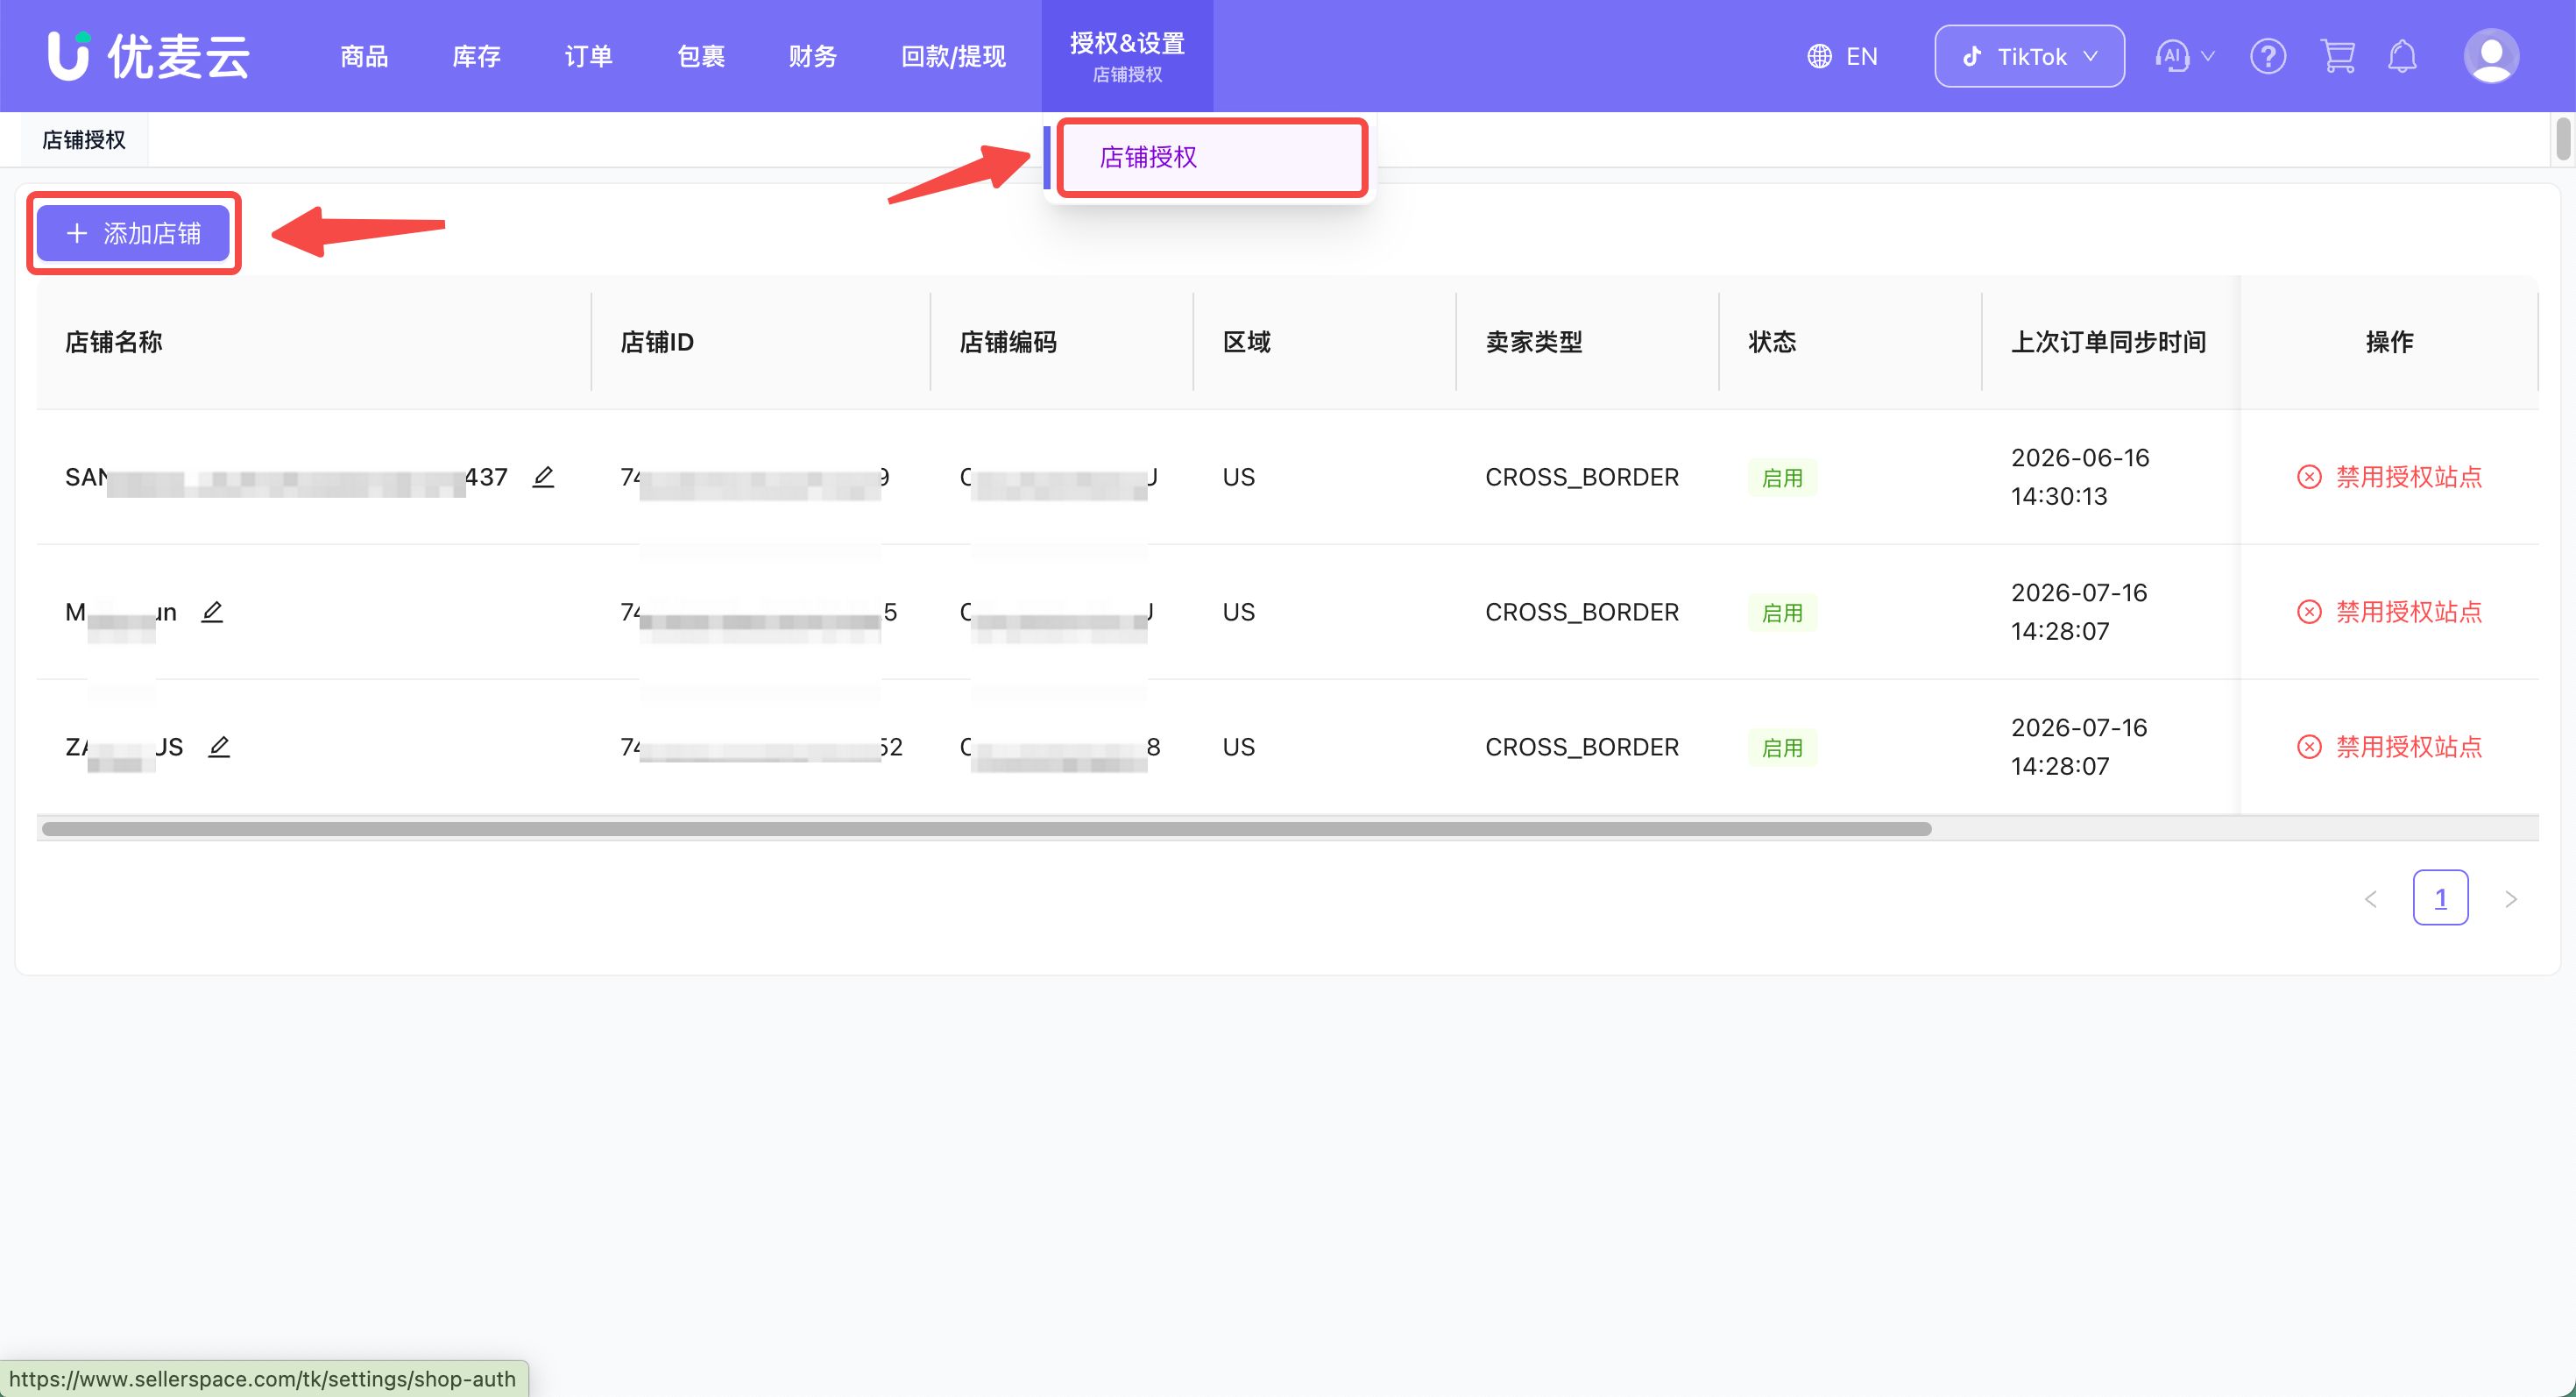The image size is (2576, 1397).
Task: Click the 操作 column header
Action: pyautogui.click(x=2389, y=342)
